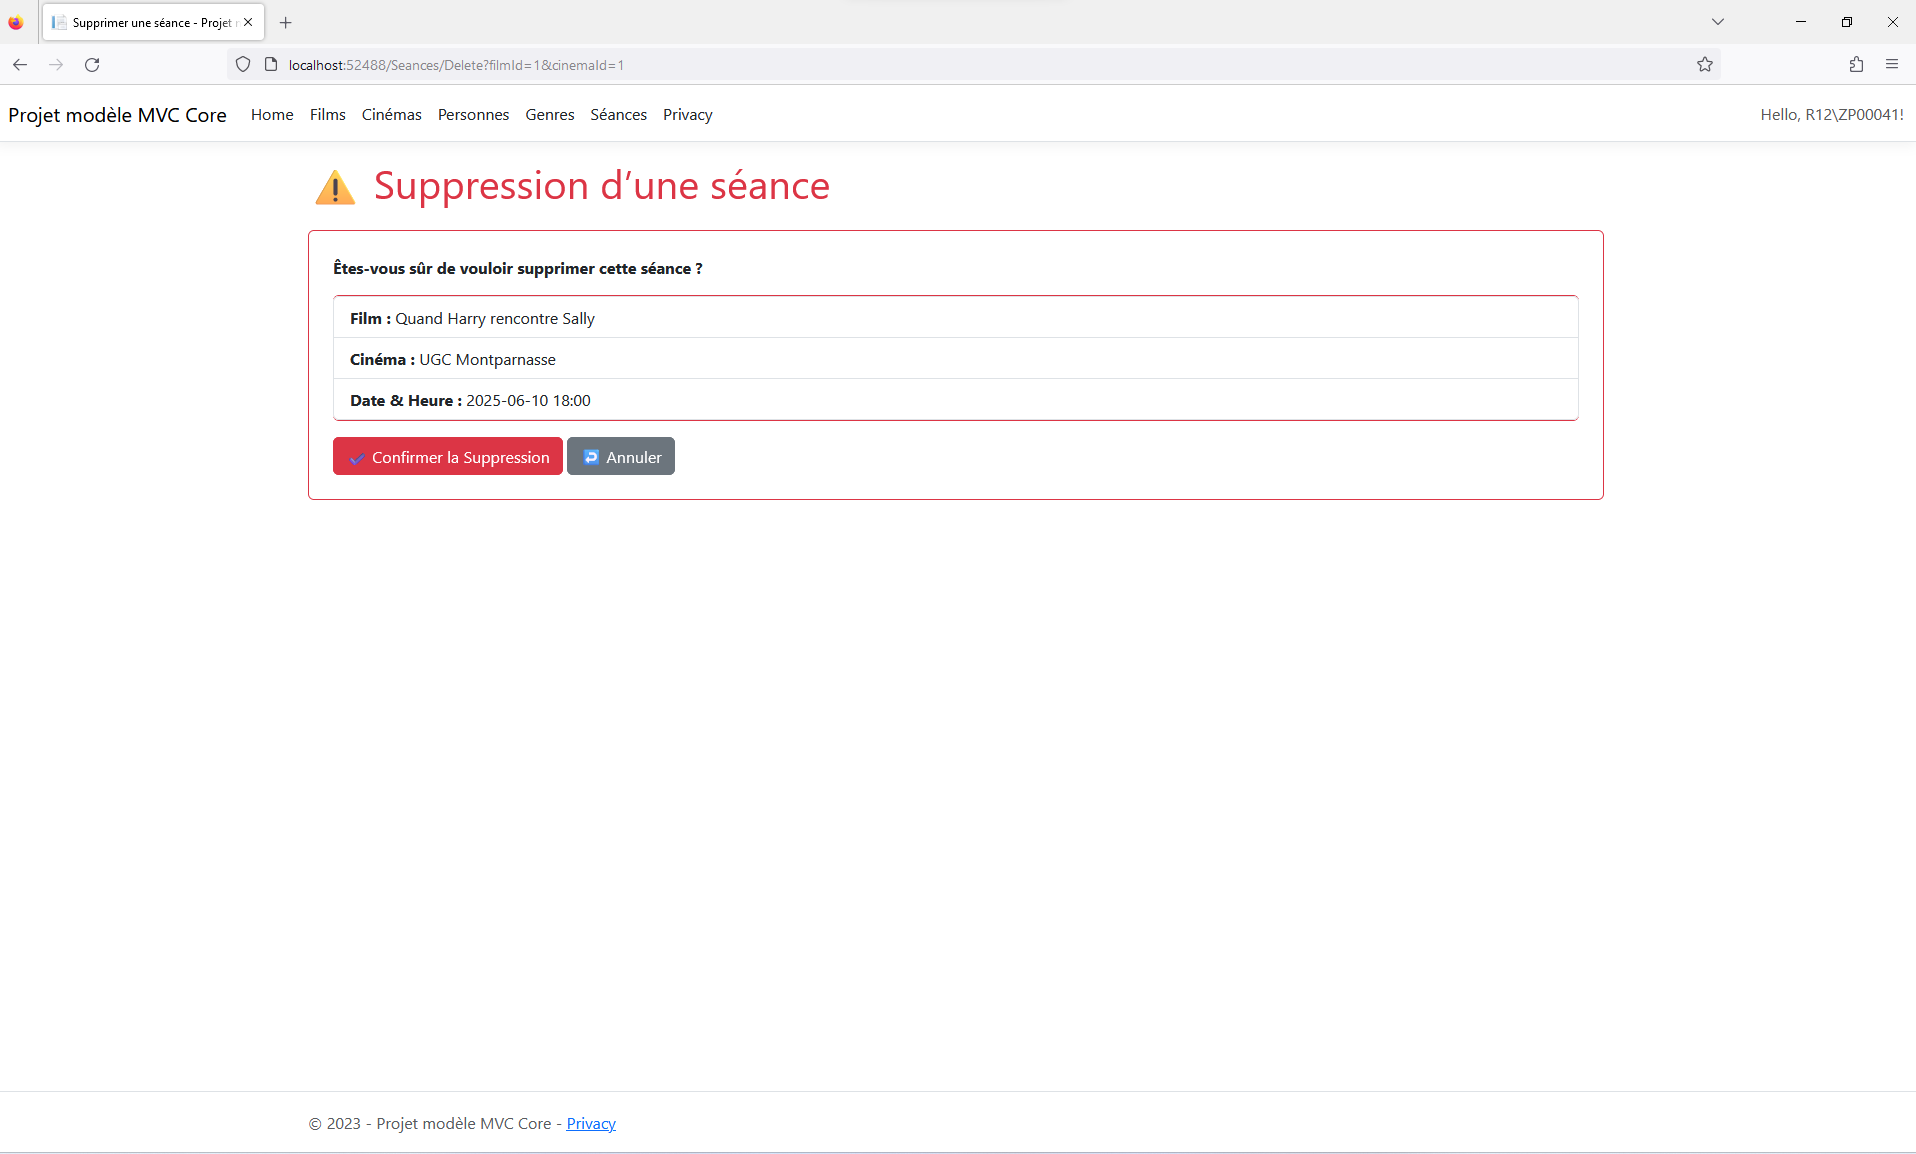
Task: Click the footer Privacy link
Action: [x=591, y=1124]
